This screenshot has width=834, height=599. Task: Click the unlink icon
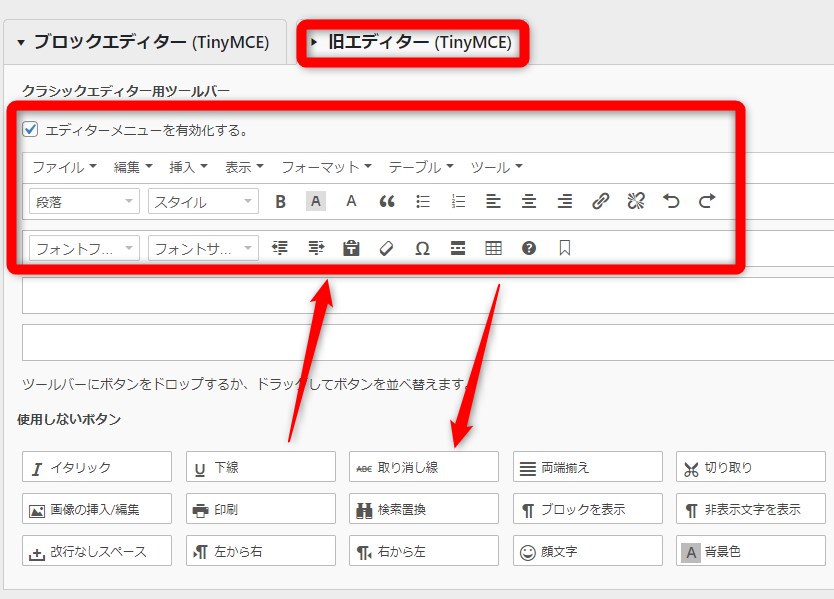click(x=636, y=201)
